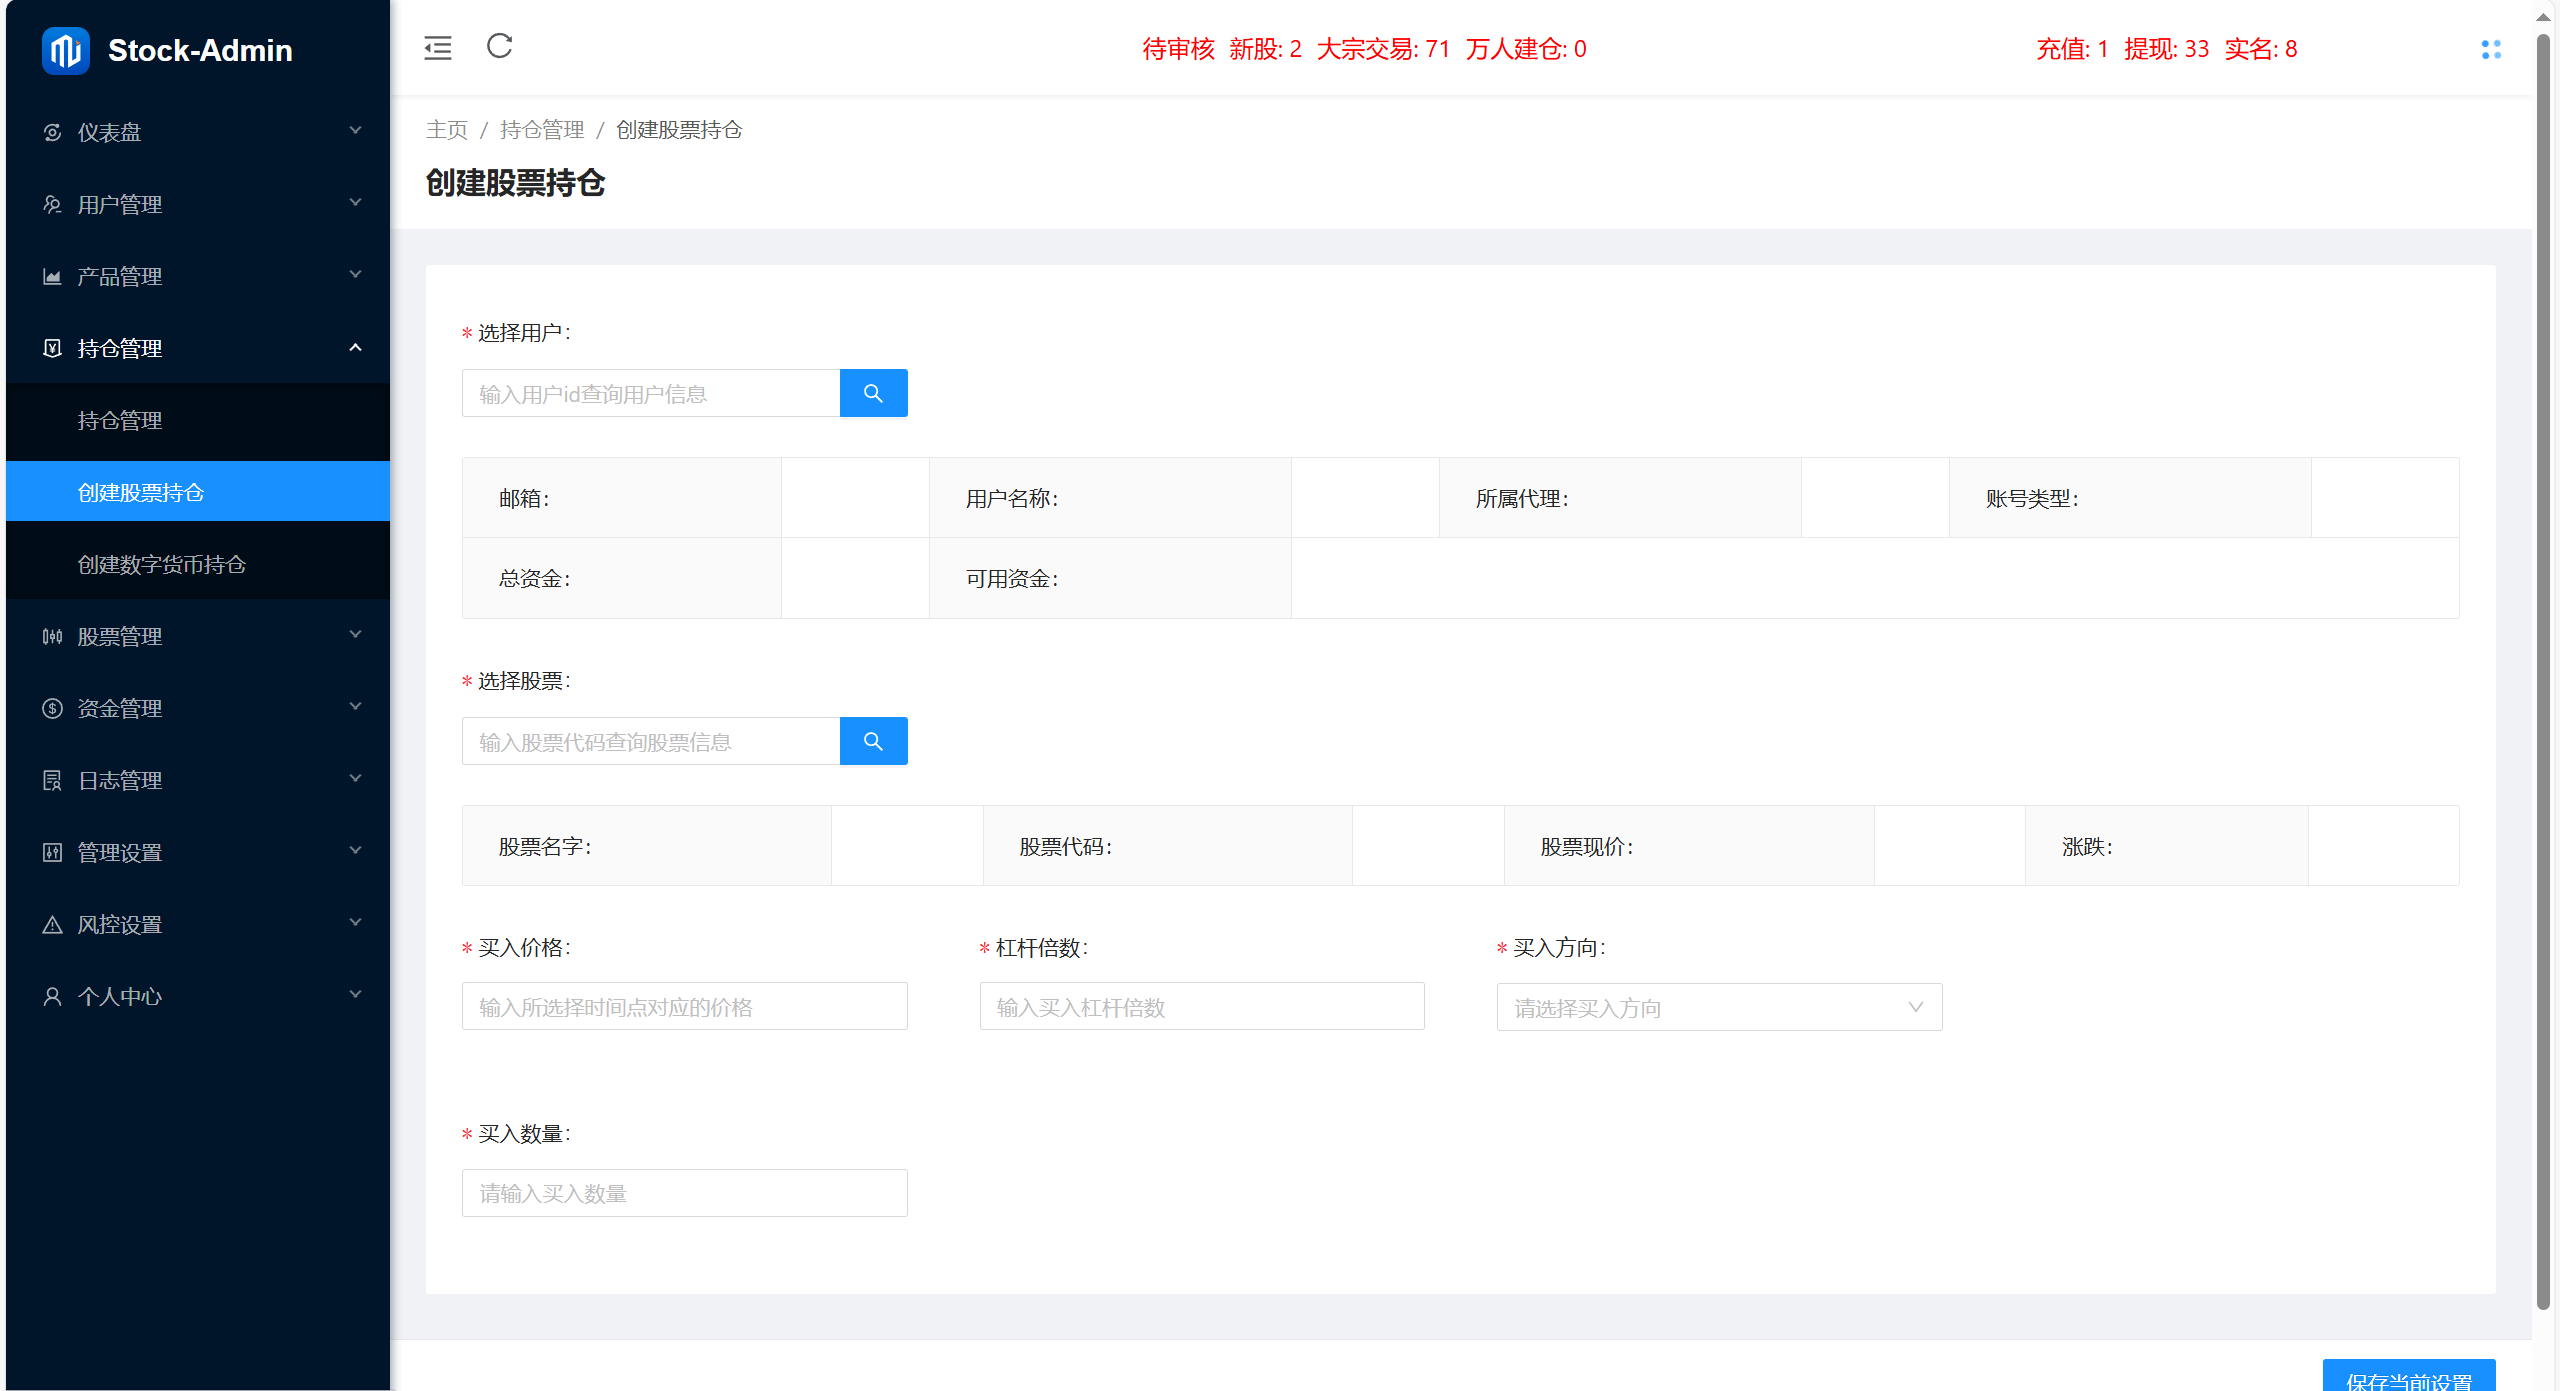Open the top-right app grid icon
Viewport: 2560px width, 1391px height.
point(2491,49)
